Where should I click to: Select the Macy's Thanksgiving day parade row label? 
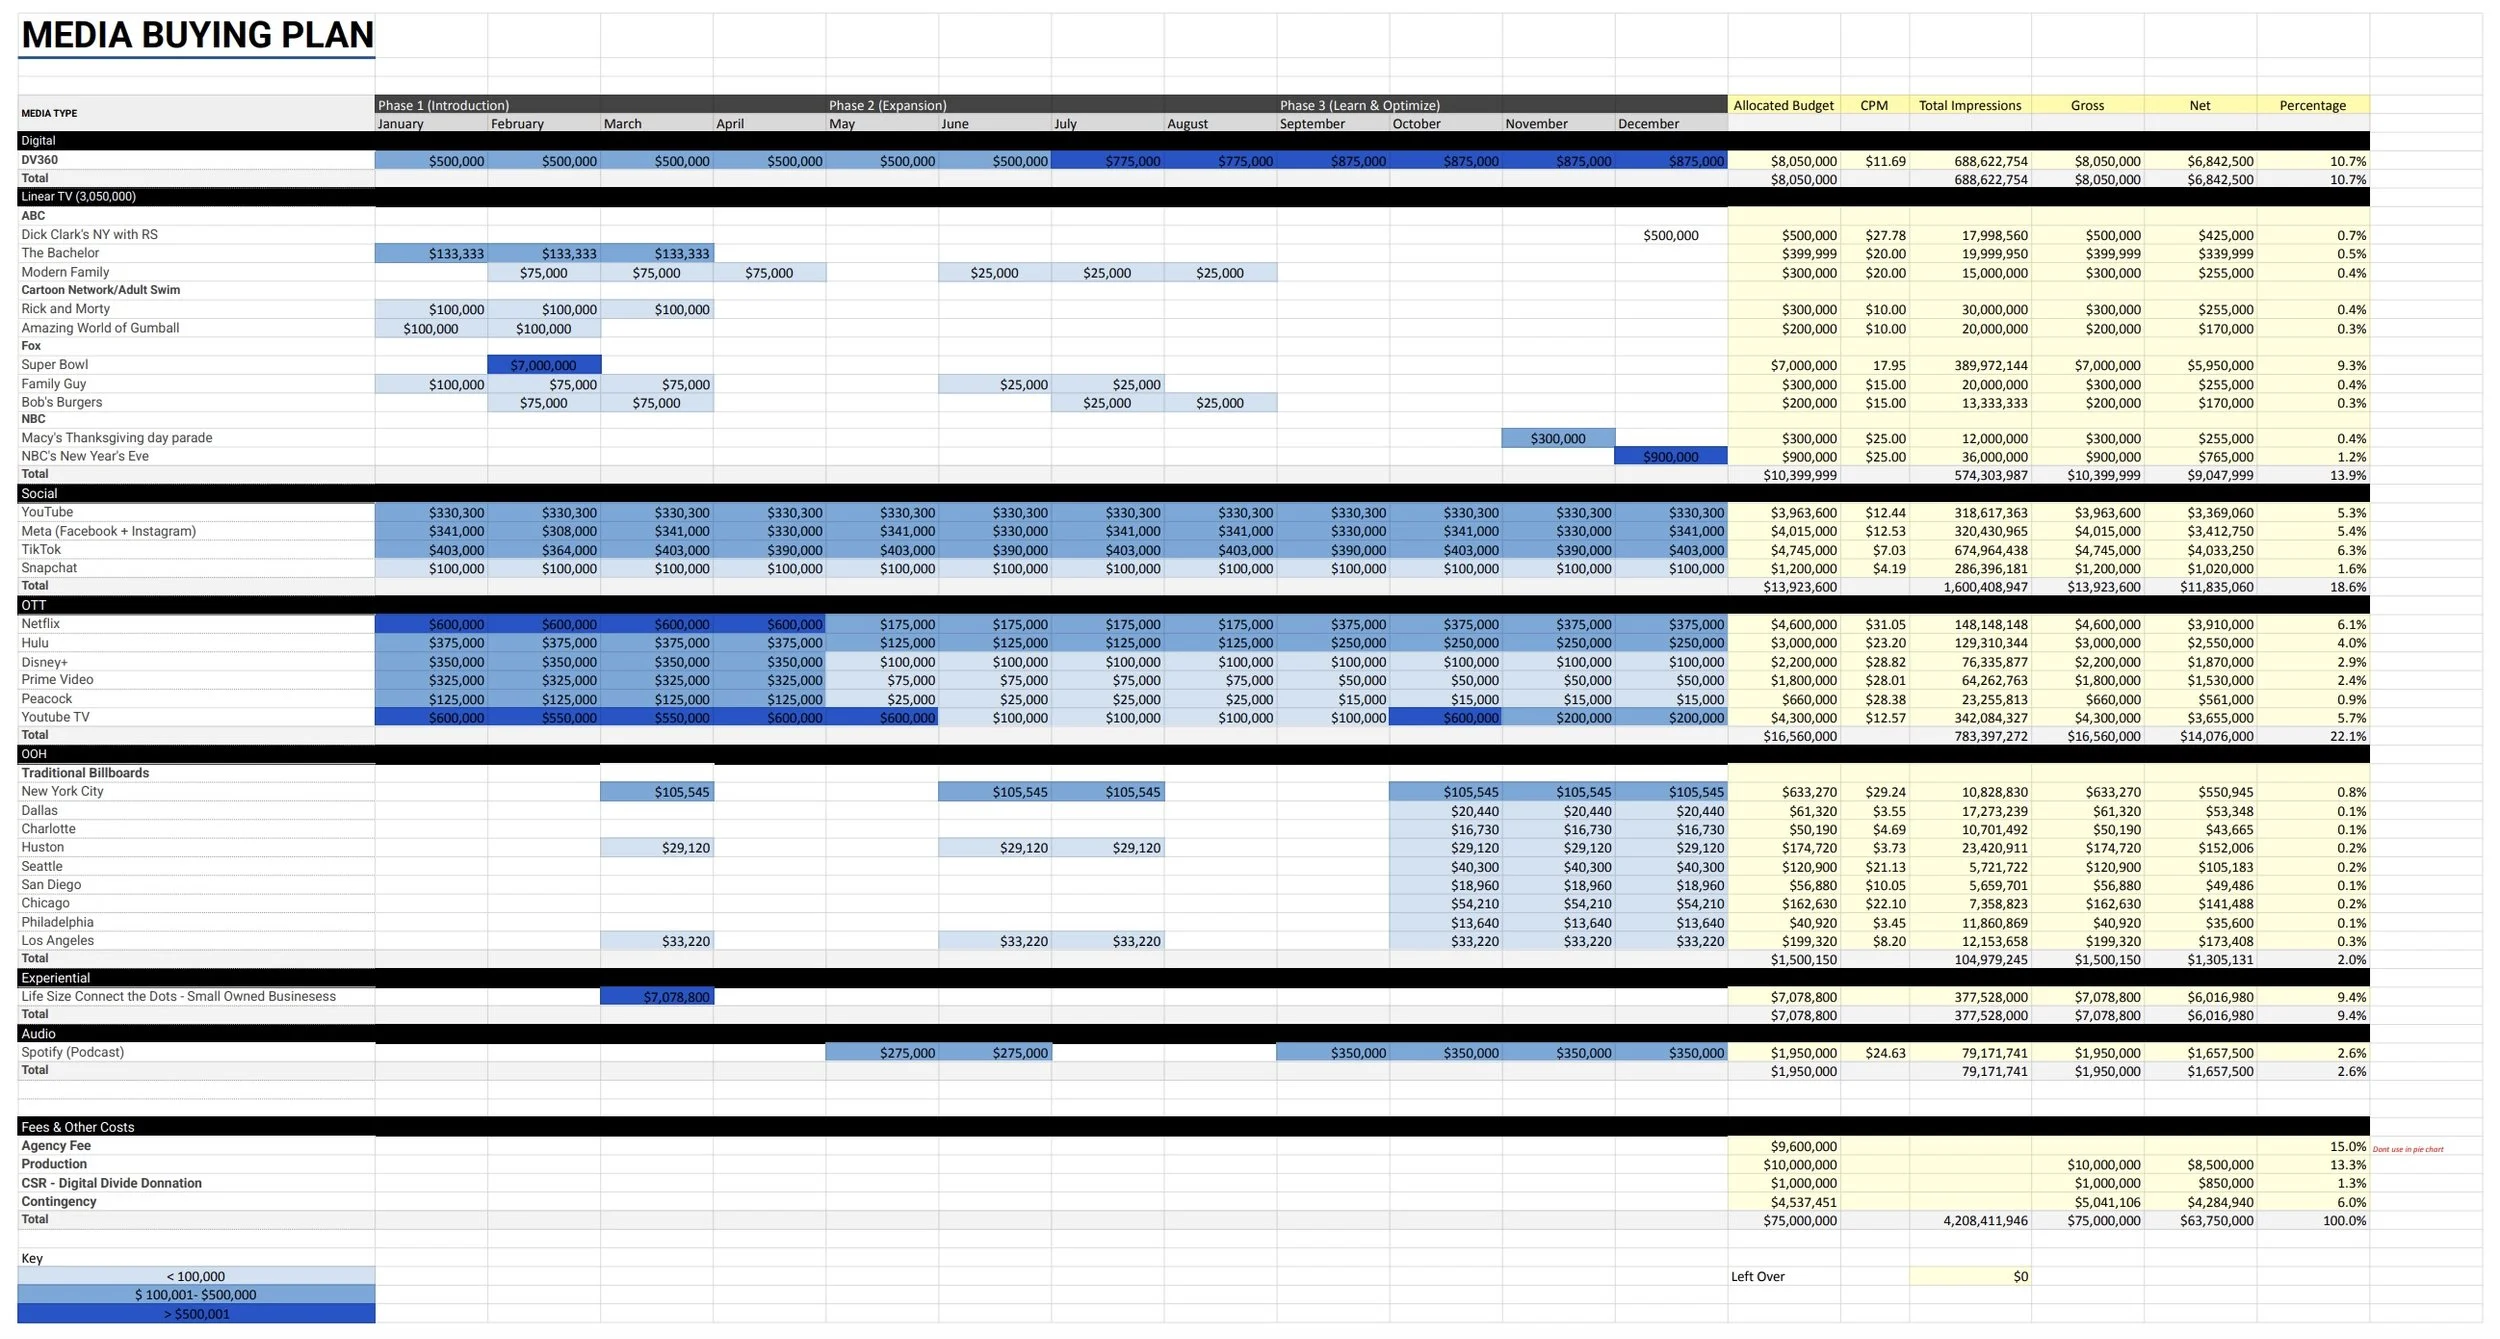(x=117, y=438)
